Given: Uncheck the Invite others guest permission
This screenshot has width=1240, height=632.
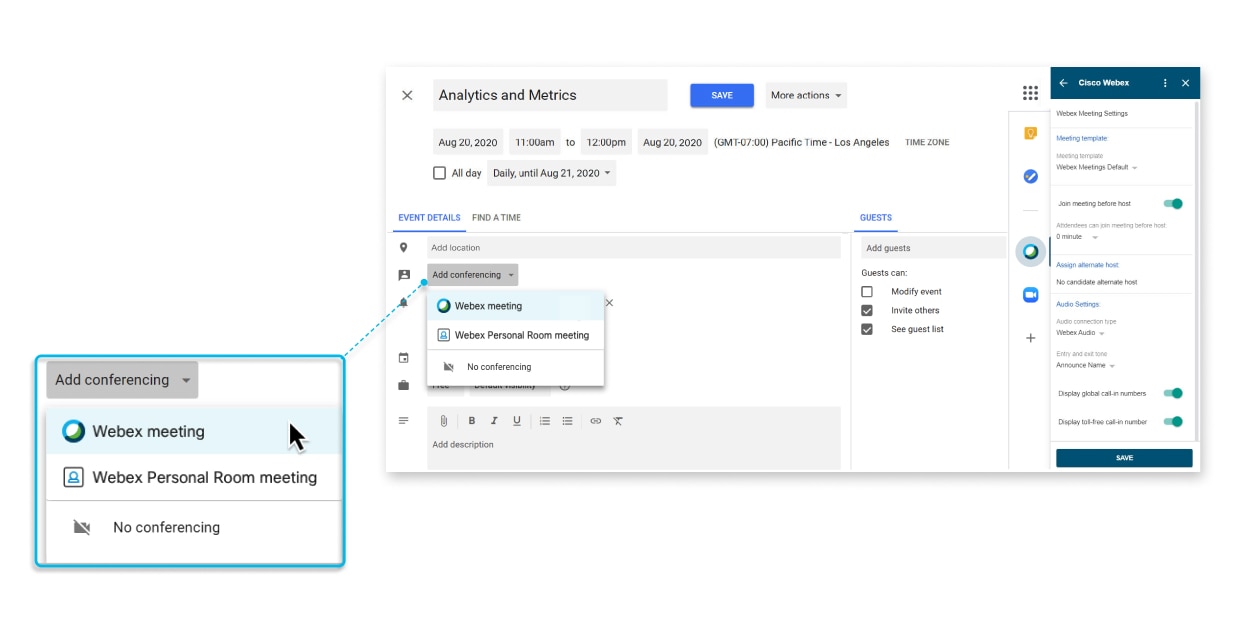Looking at the screenshot, I should (869, 310).
